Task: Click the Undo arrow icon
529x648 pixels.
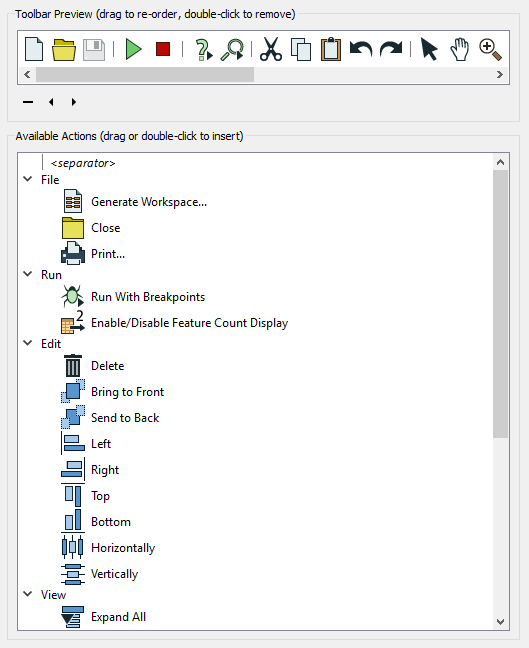Action: point(361,49)
